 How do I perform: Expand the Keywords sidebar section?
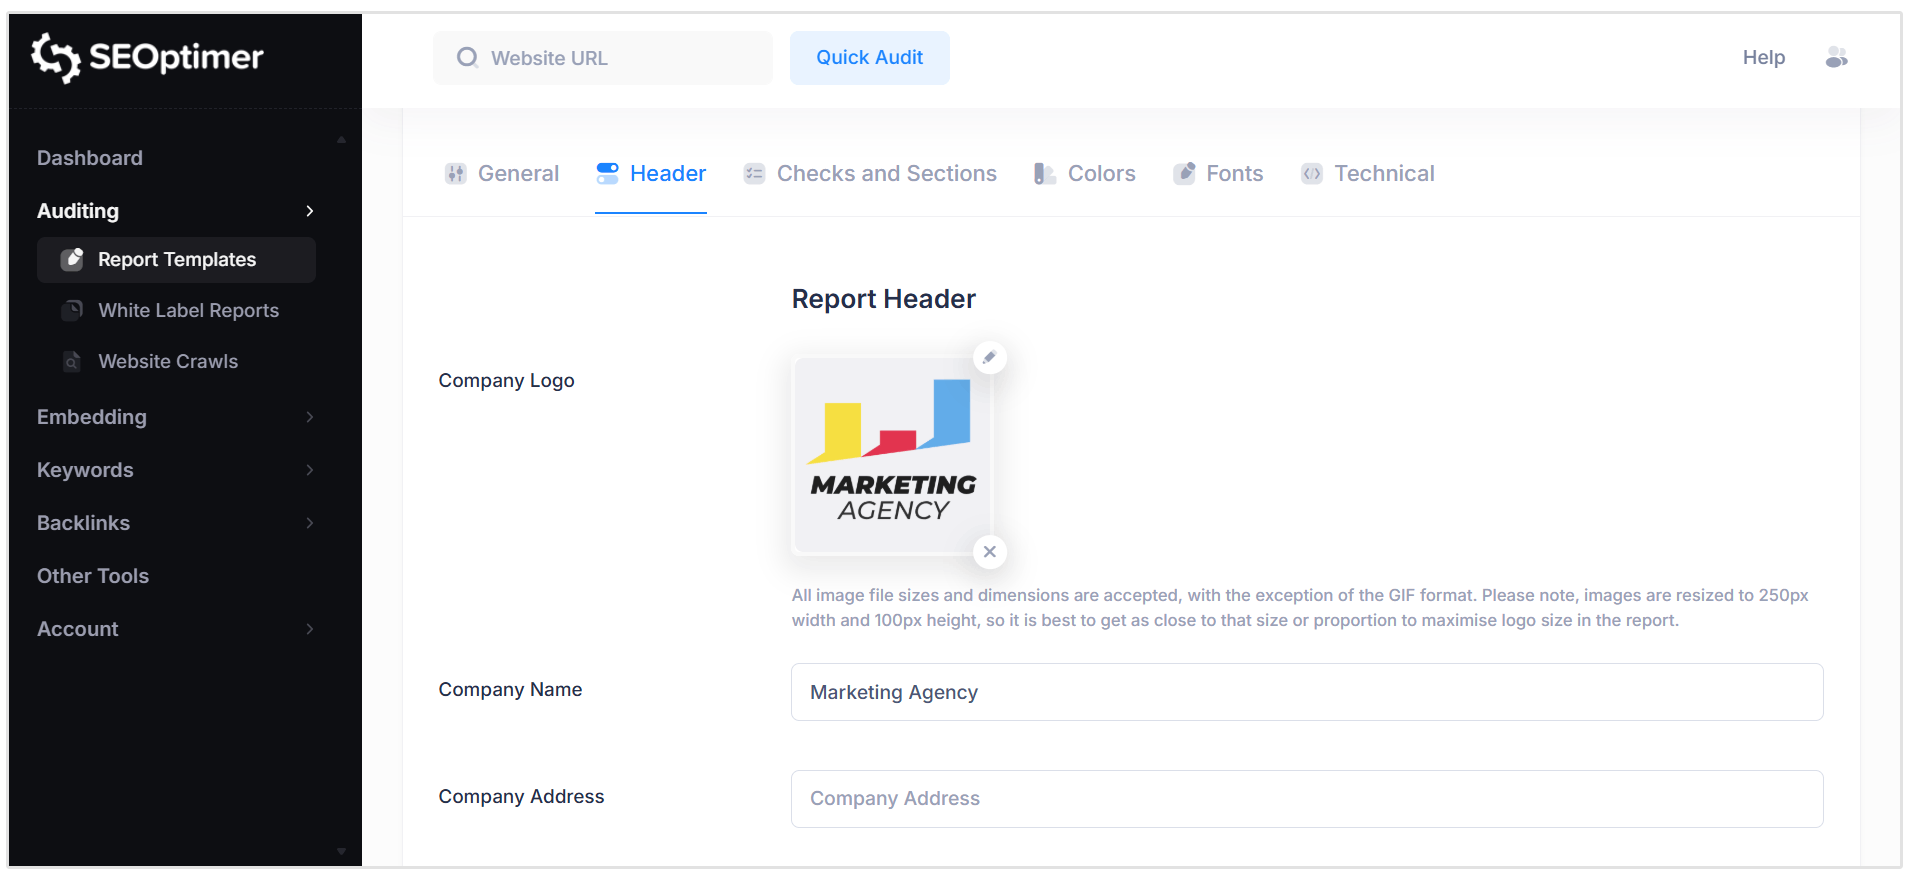310,470
